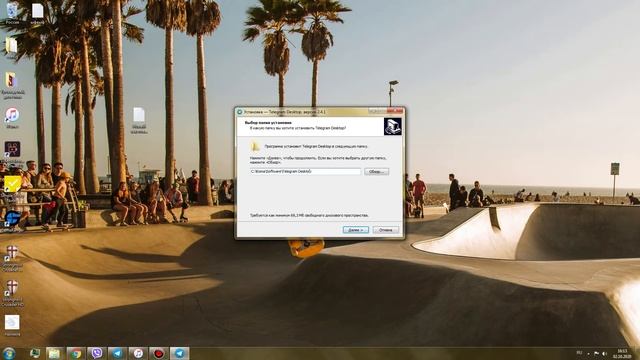
Task: Show hidden tray icons arrow
Action: 588,353
